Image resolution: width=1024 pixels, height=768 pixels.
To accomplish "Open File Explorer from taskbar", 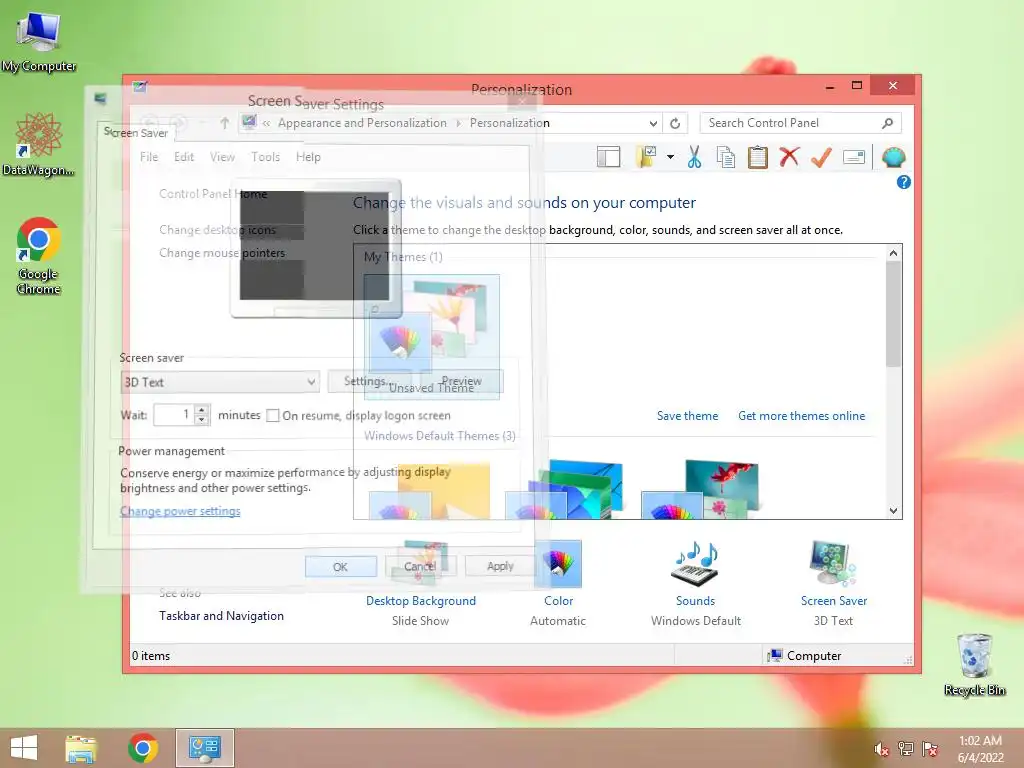I will [81, 748].
